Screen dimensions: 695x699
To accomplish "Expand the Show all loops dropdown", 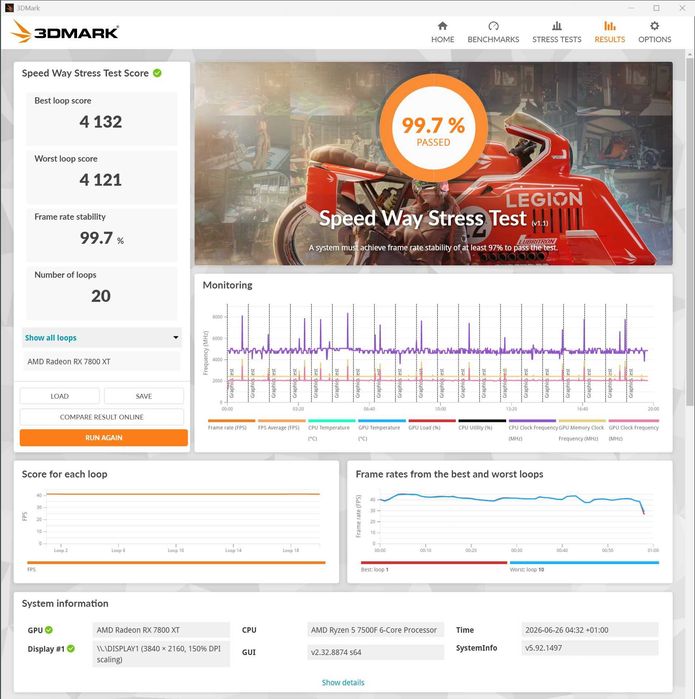I will click(x=102, y=338).
